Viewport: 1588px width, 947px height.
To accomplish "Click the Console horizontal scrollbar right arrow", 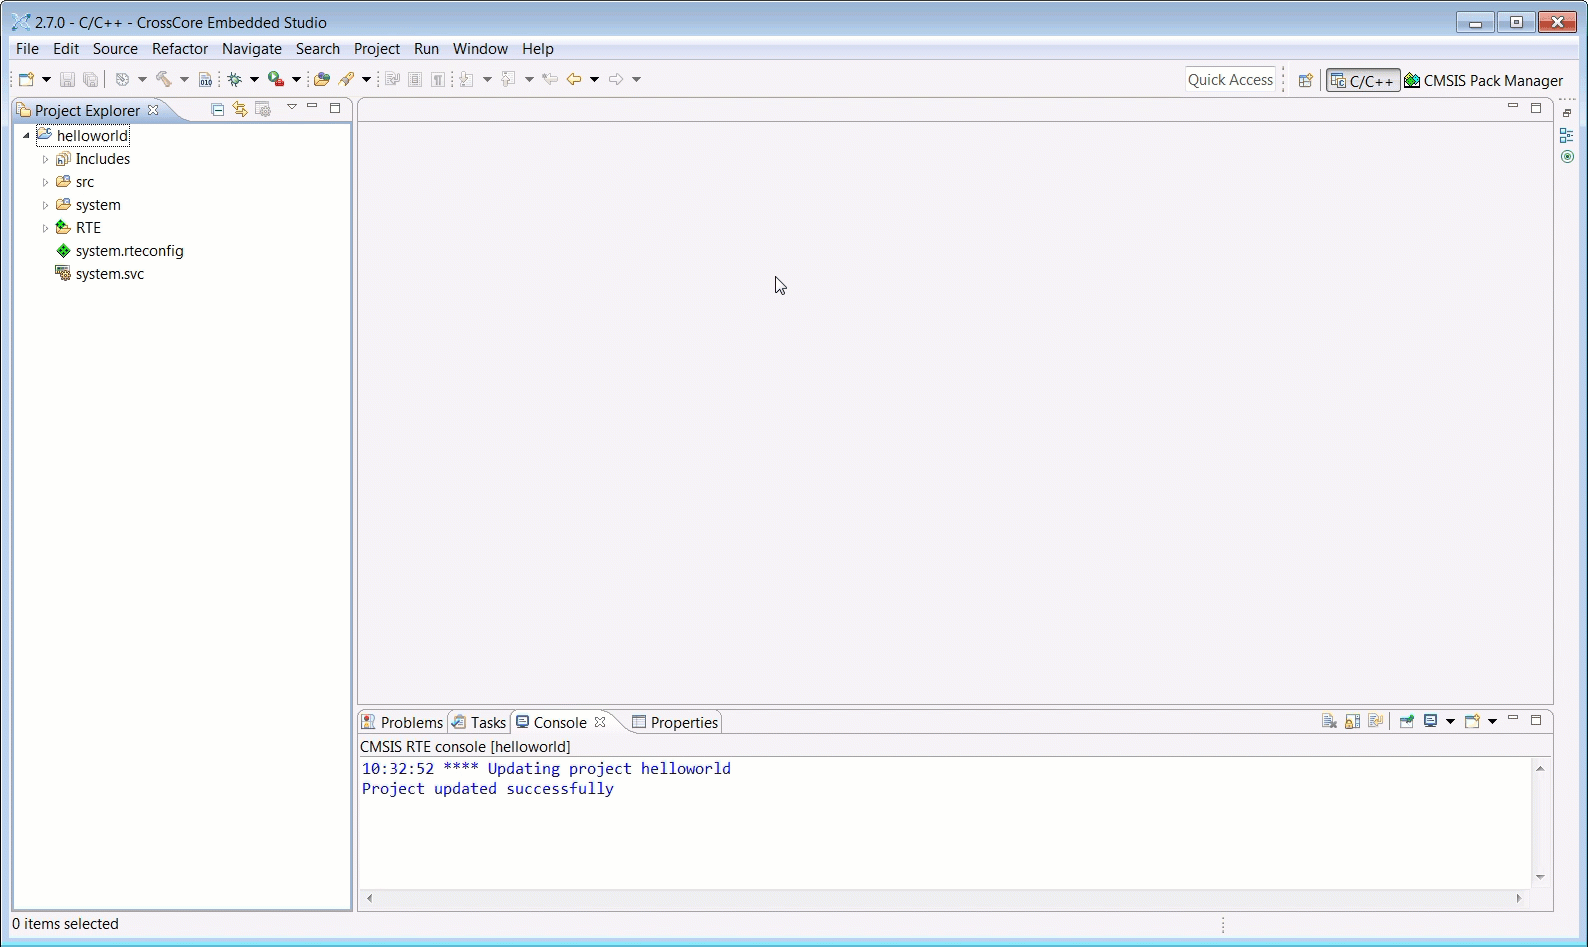I will coord(1519,898).
